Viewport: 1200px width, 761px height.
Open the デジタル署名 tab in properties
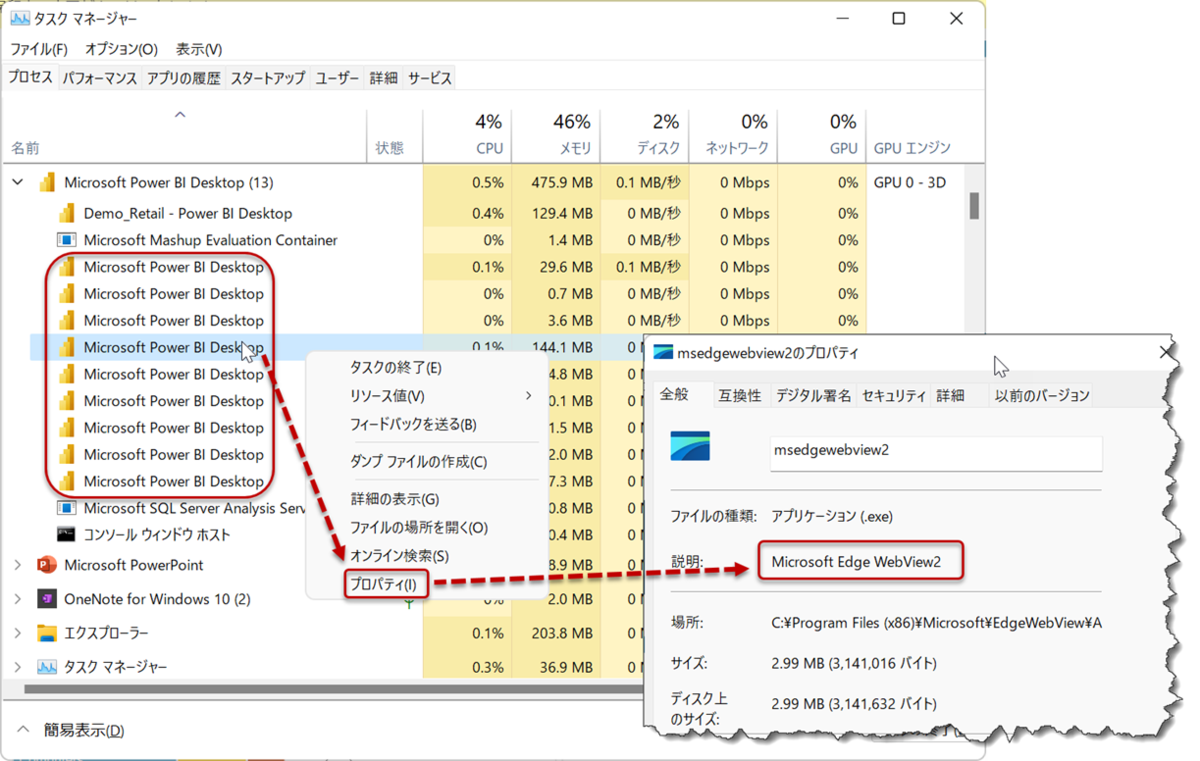click(x=813, y=395)
